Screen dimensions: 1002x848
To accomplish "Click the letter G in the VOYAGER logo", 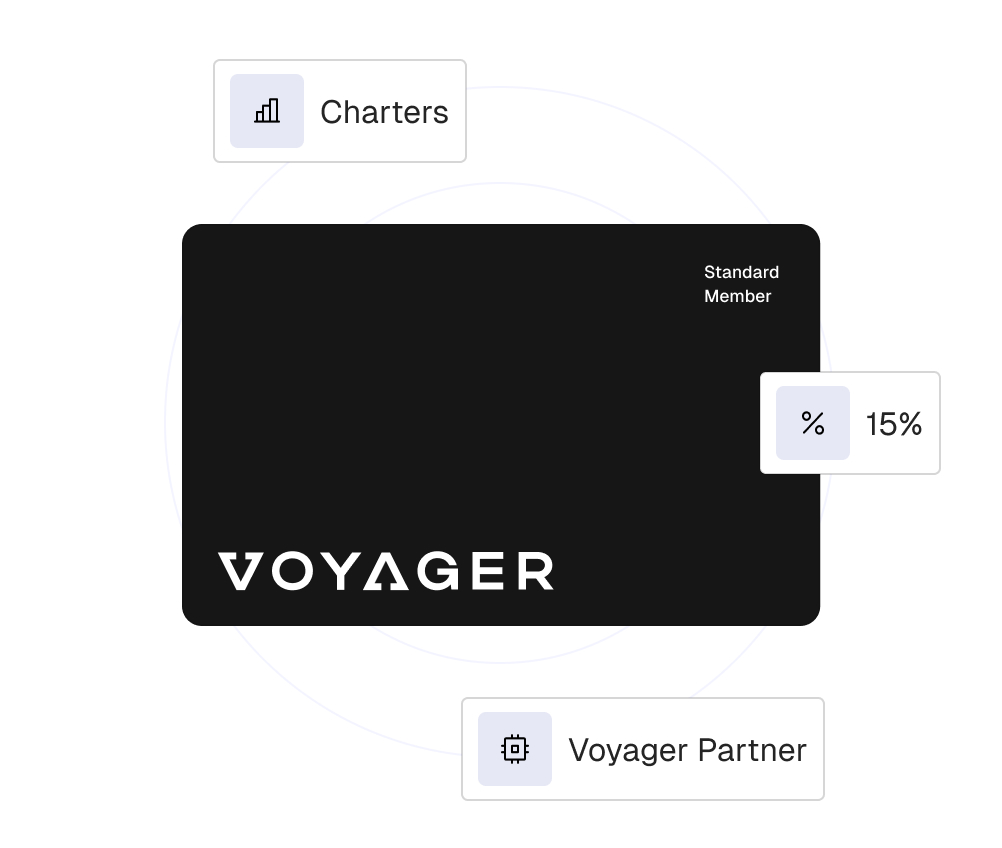I will (x=436, y=571).
